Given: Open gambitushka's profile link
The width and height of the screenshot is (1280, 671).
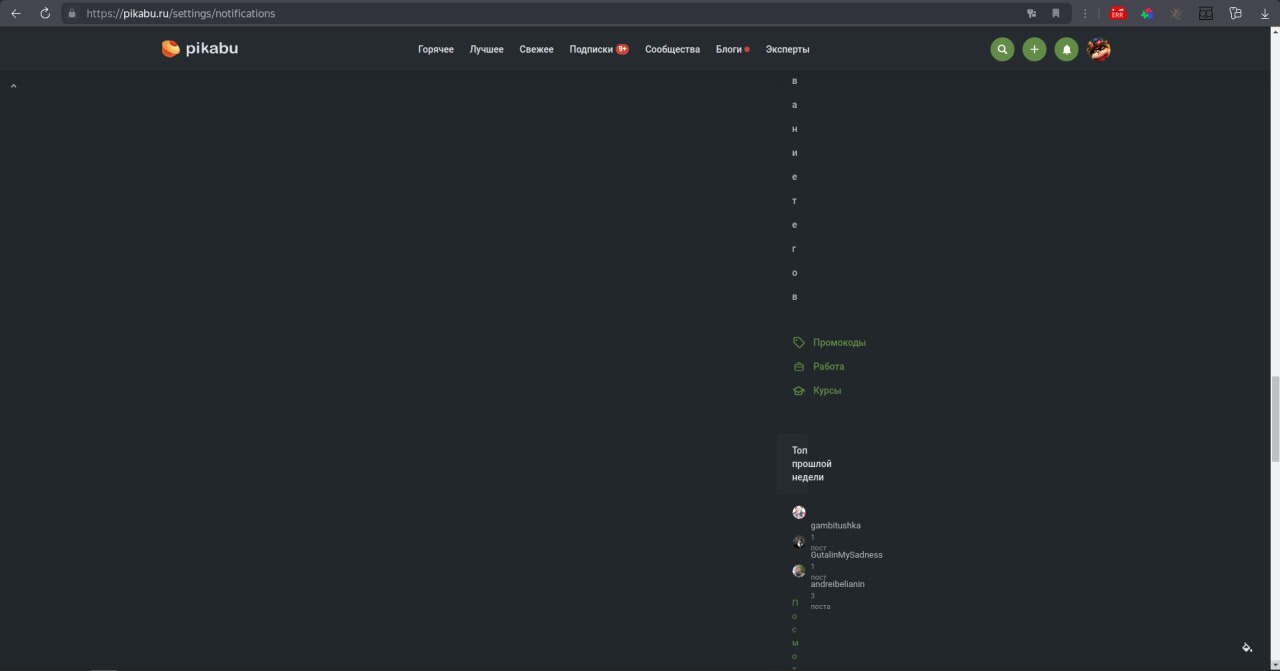Looking at the screenshot, I should click(x=836, y=525).
